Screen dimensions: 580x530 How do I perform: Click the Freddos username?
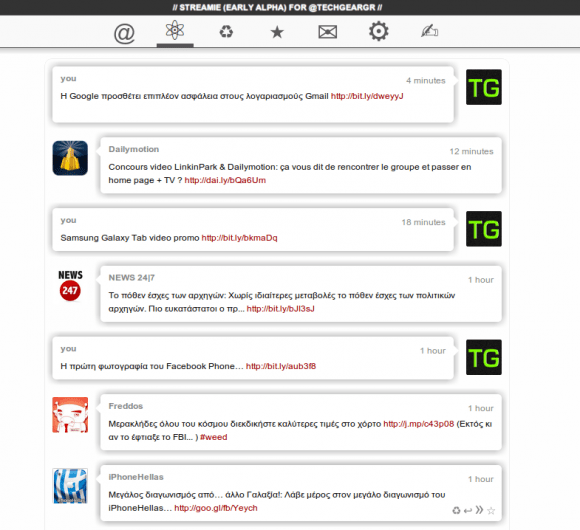[x=125, y=406]
